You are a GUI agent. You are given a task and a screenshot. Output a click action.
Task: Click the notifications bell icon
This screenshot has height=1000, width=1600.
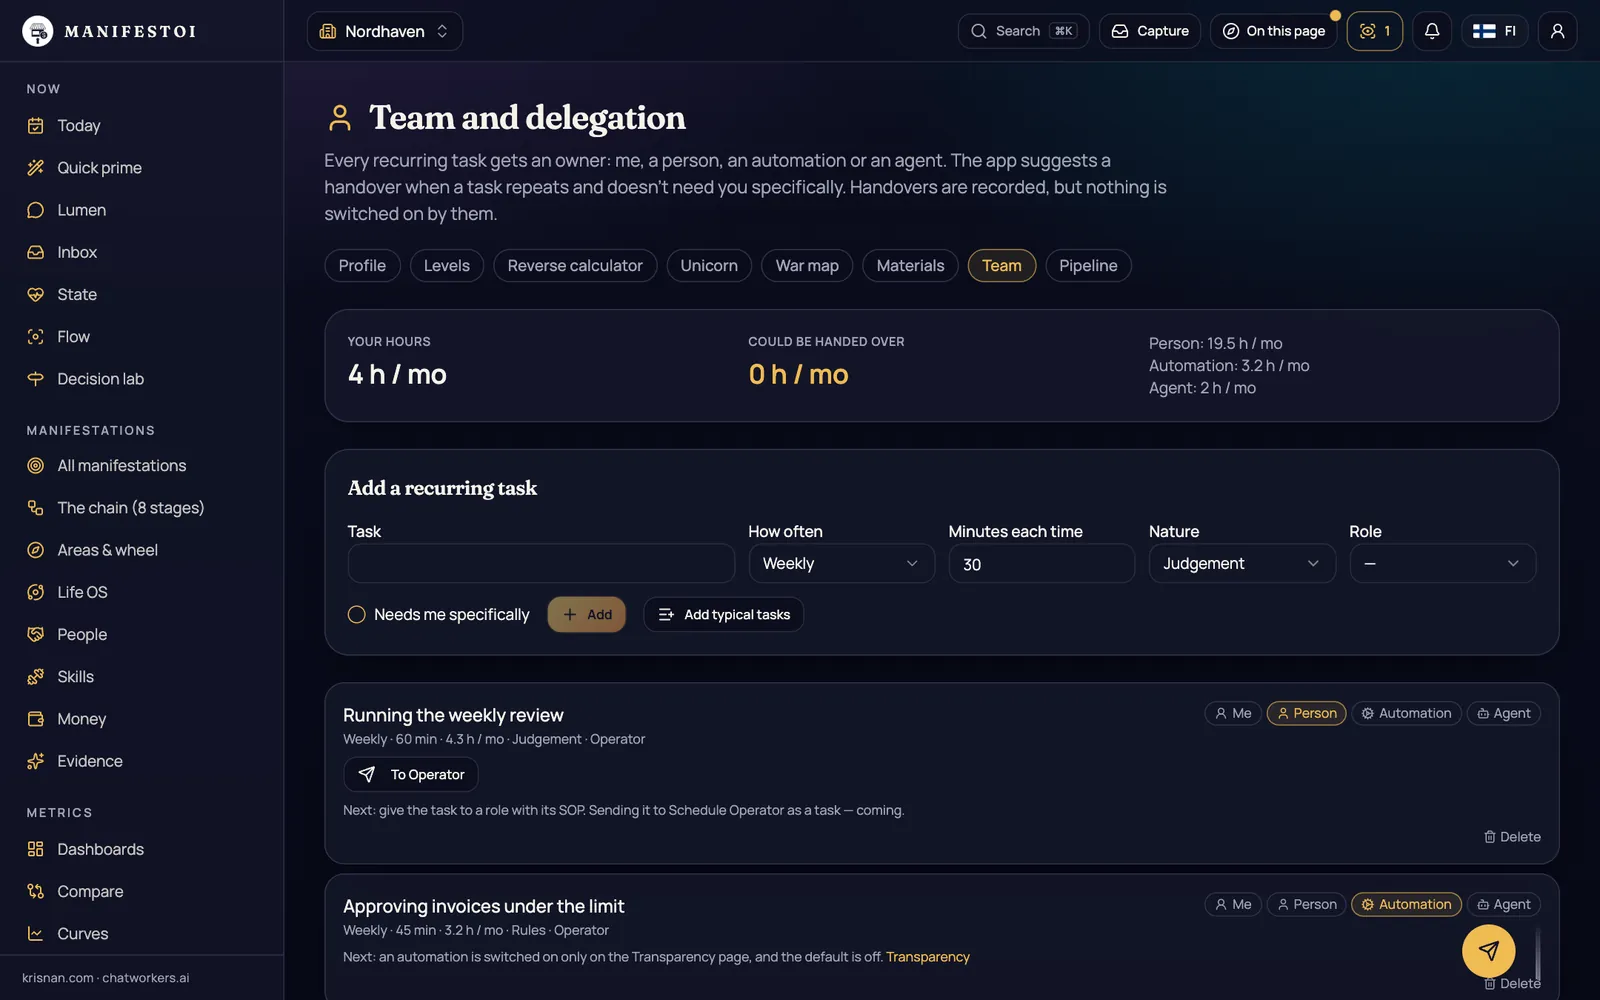click(x=1432, y=31)
